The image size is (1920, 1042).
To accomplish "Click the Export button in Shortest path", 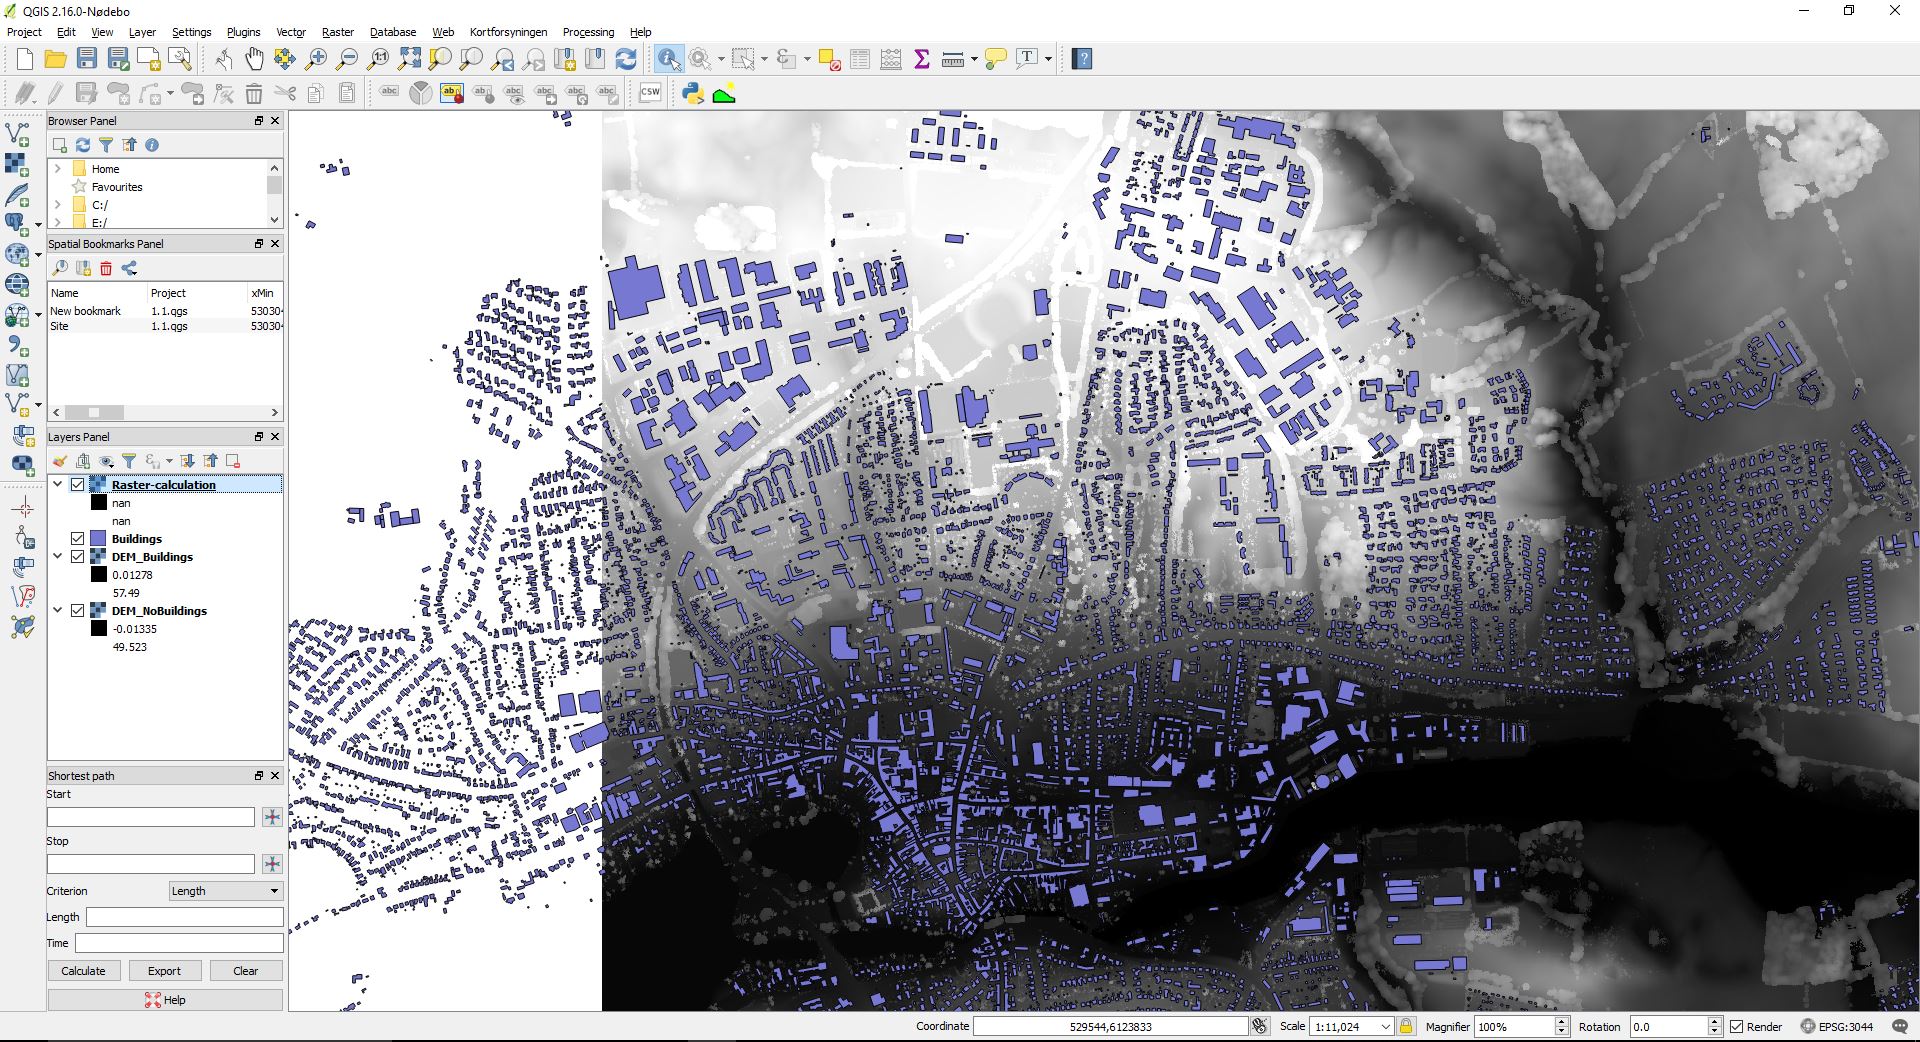I will click(164, 971).
